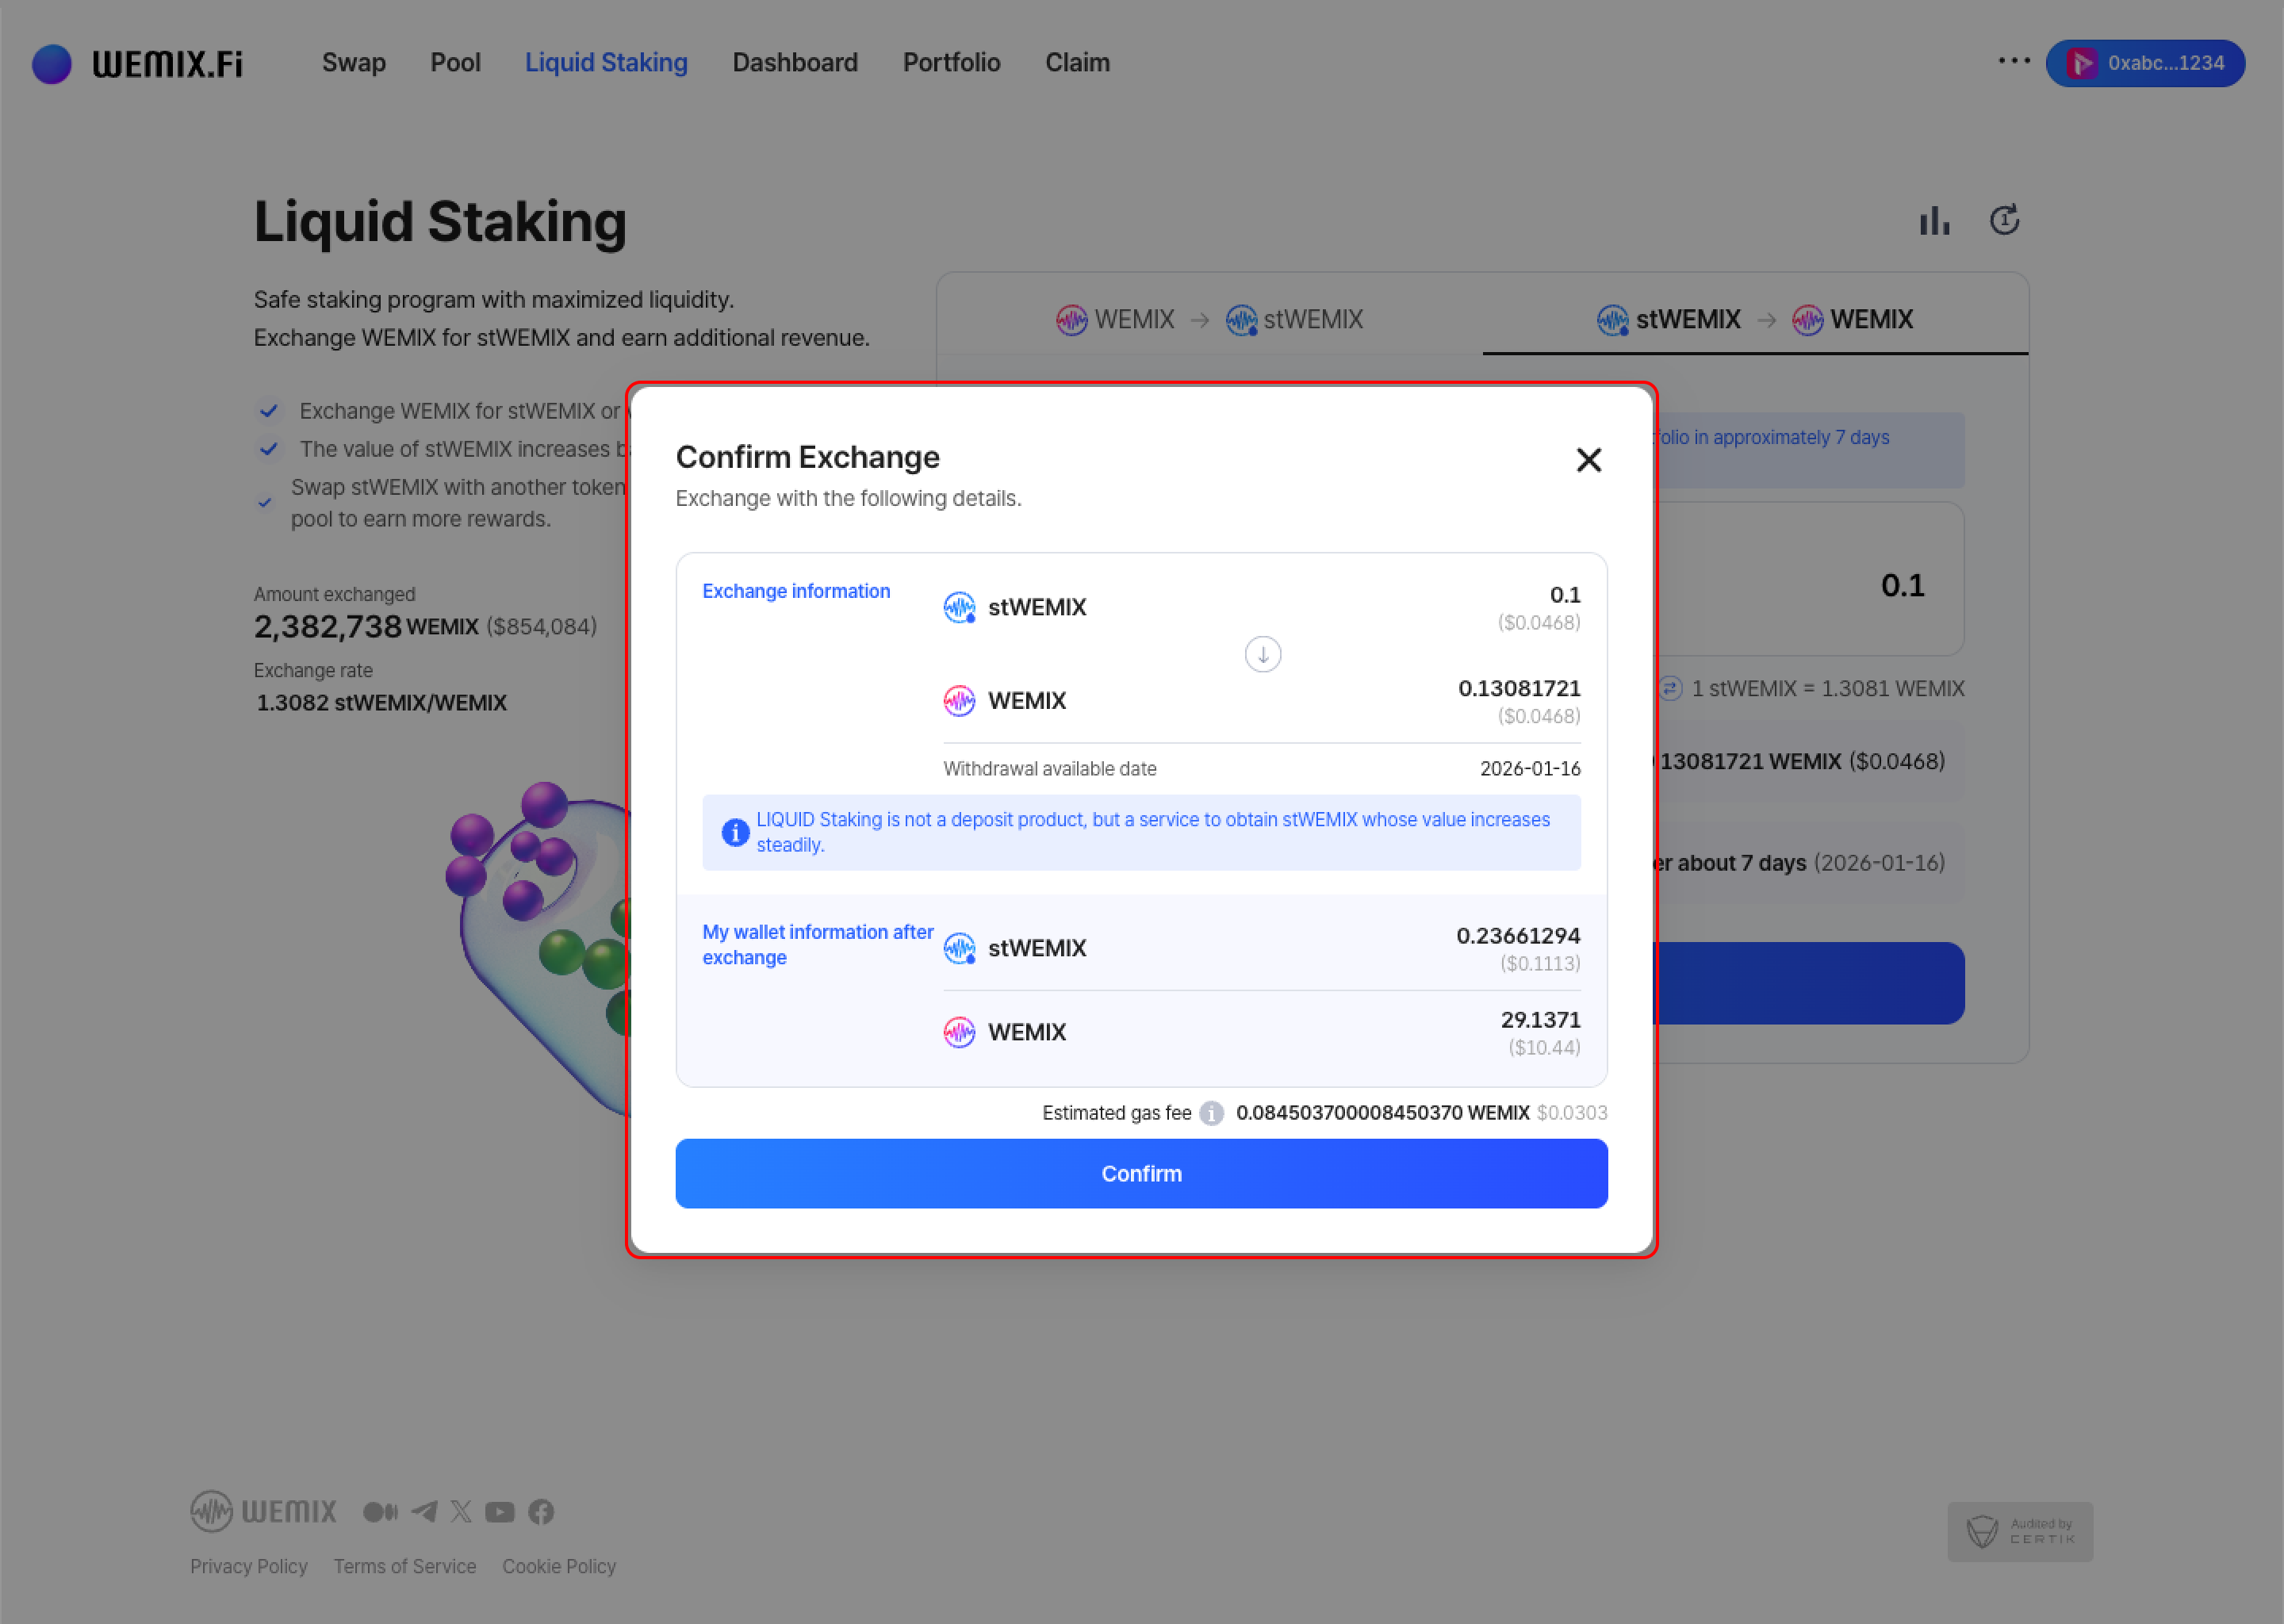Open the Swap page
The image size is (2284, 1624).
353,63
